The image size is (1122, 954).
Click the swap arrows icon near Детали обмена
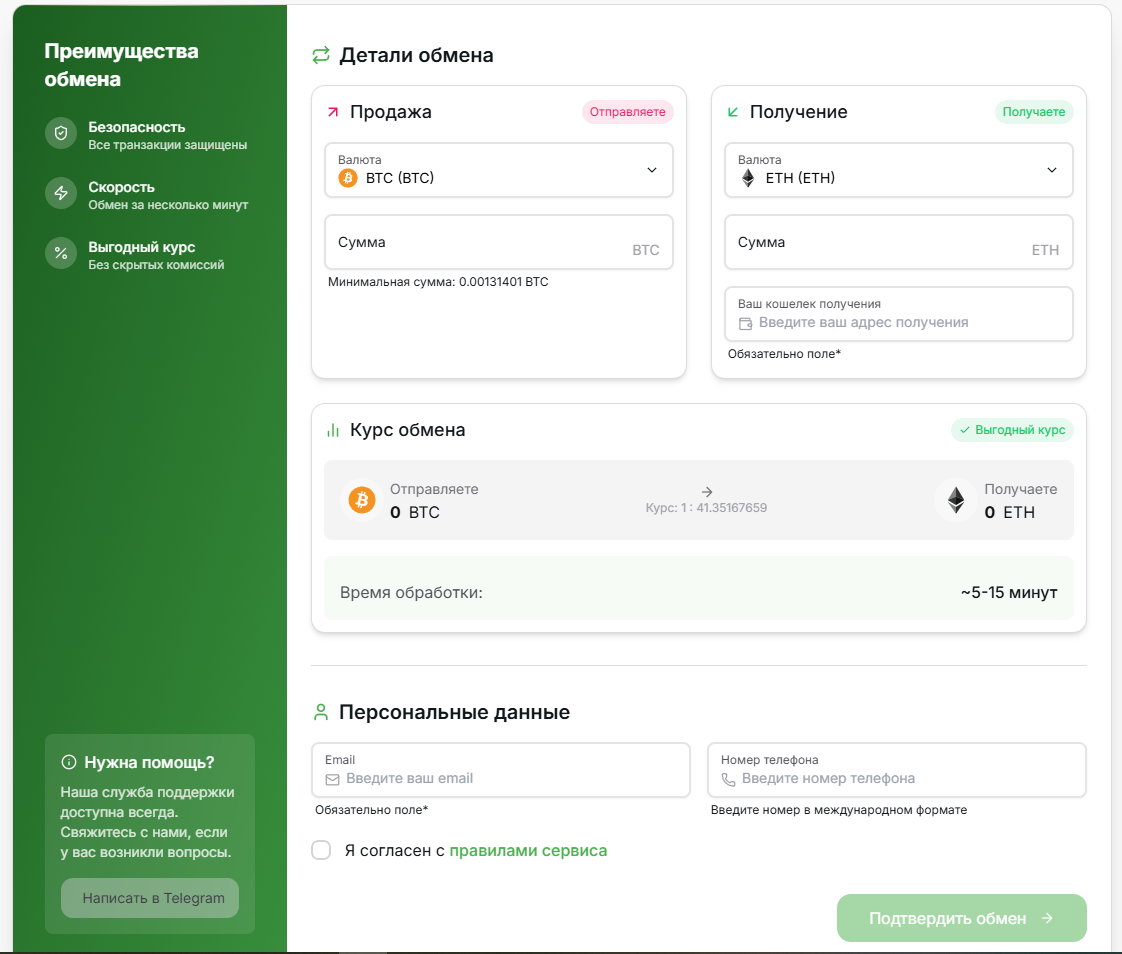[321, 56]
